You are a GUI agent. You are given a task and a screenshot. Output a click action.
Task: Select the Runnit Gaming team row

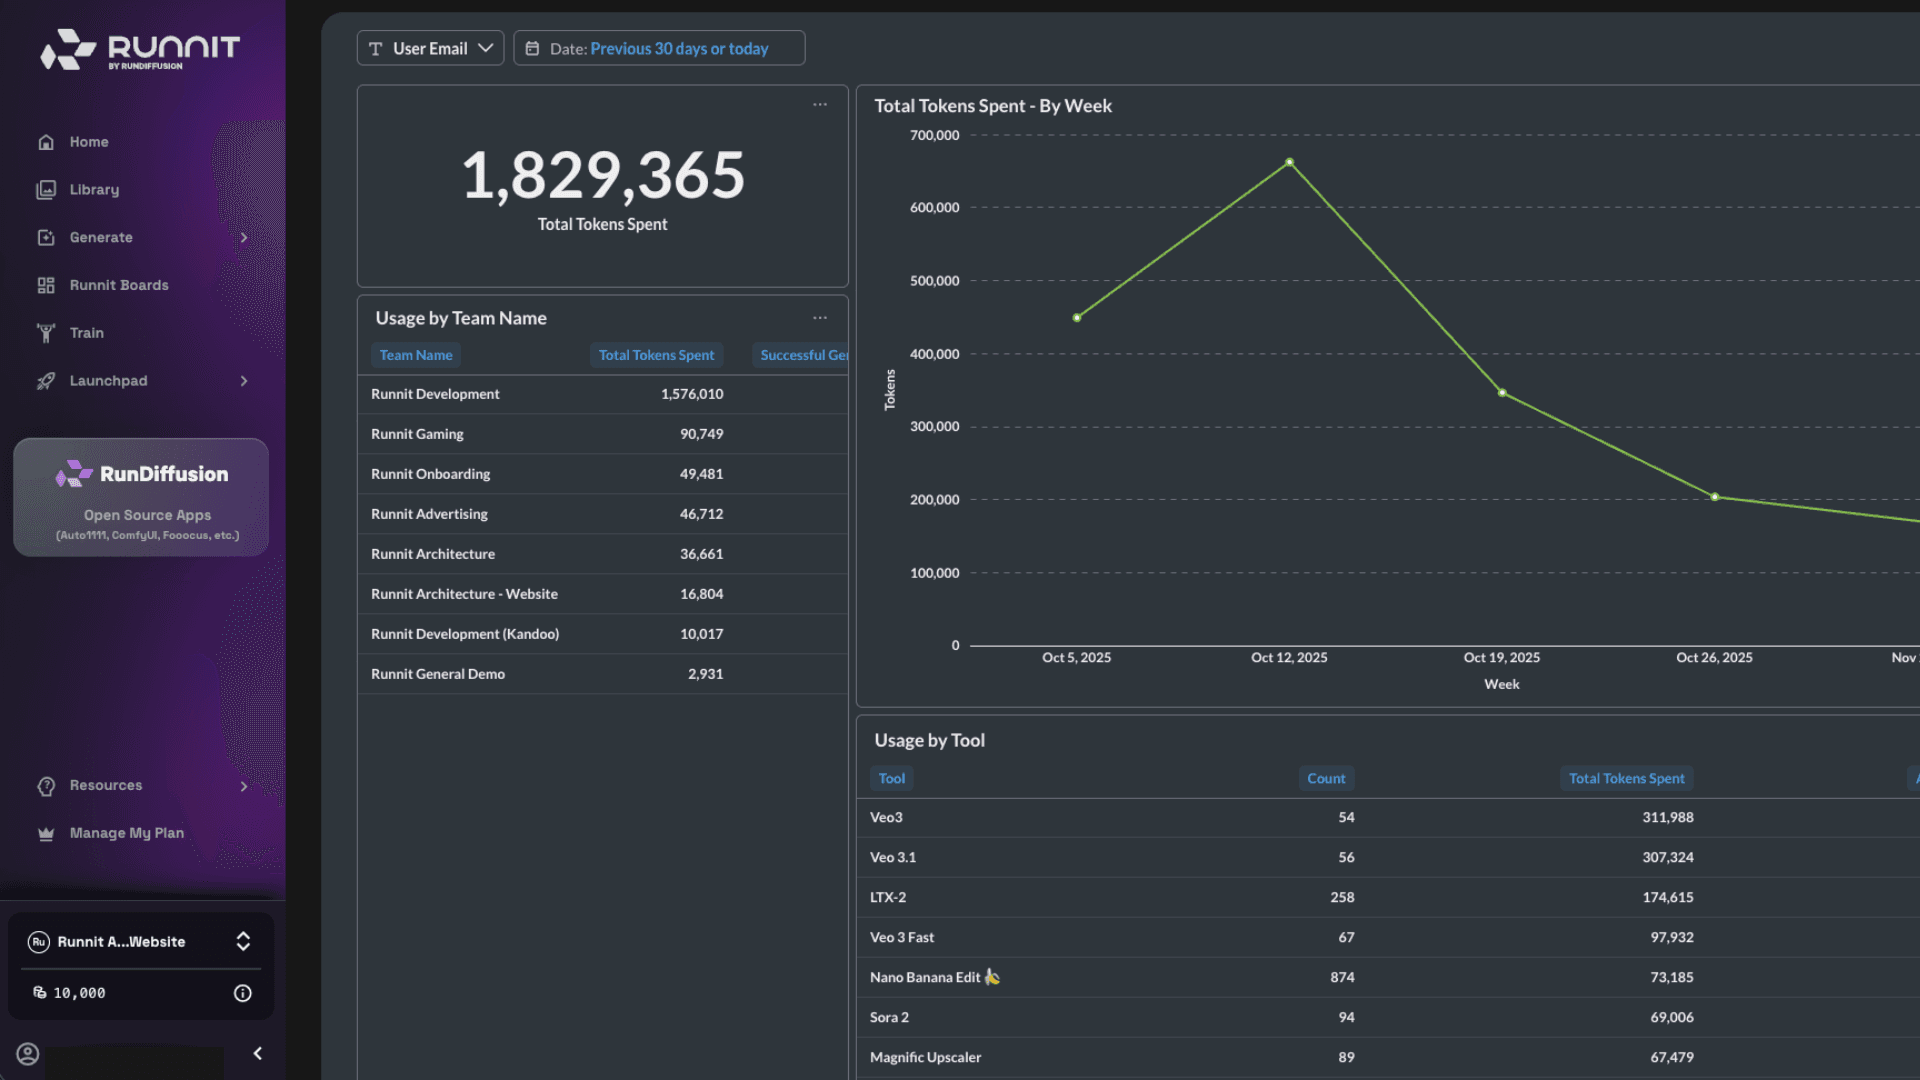coord(602,435)
